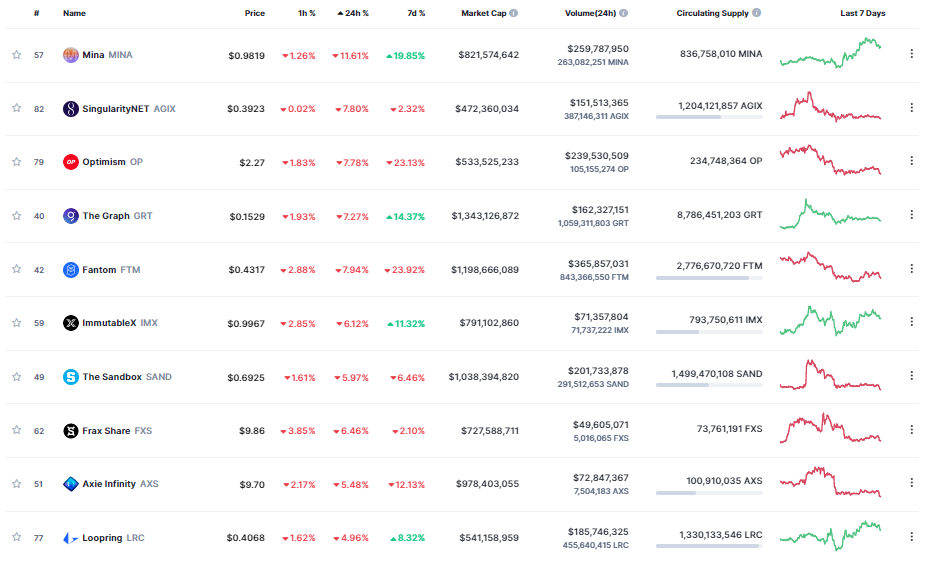
Task: Click the Market Cap info icon
Action: click(x=514, y=14)
